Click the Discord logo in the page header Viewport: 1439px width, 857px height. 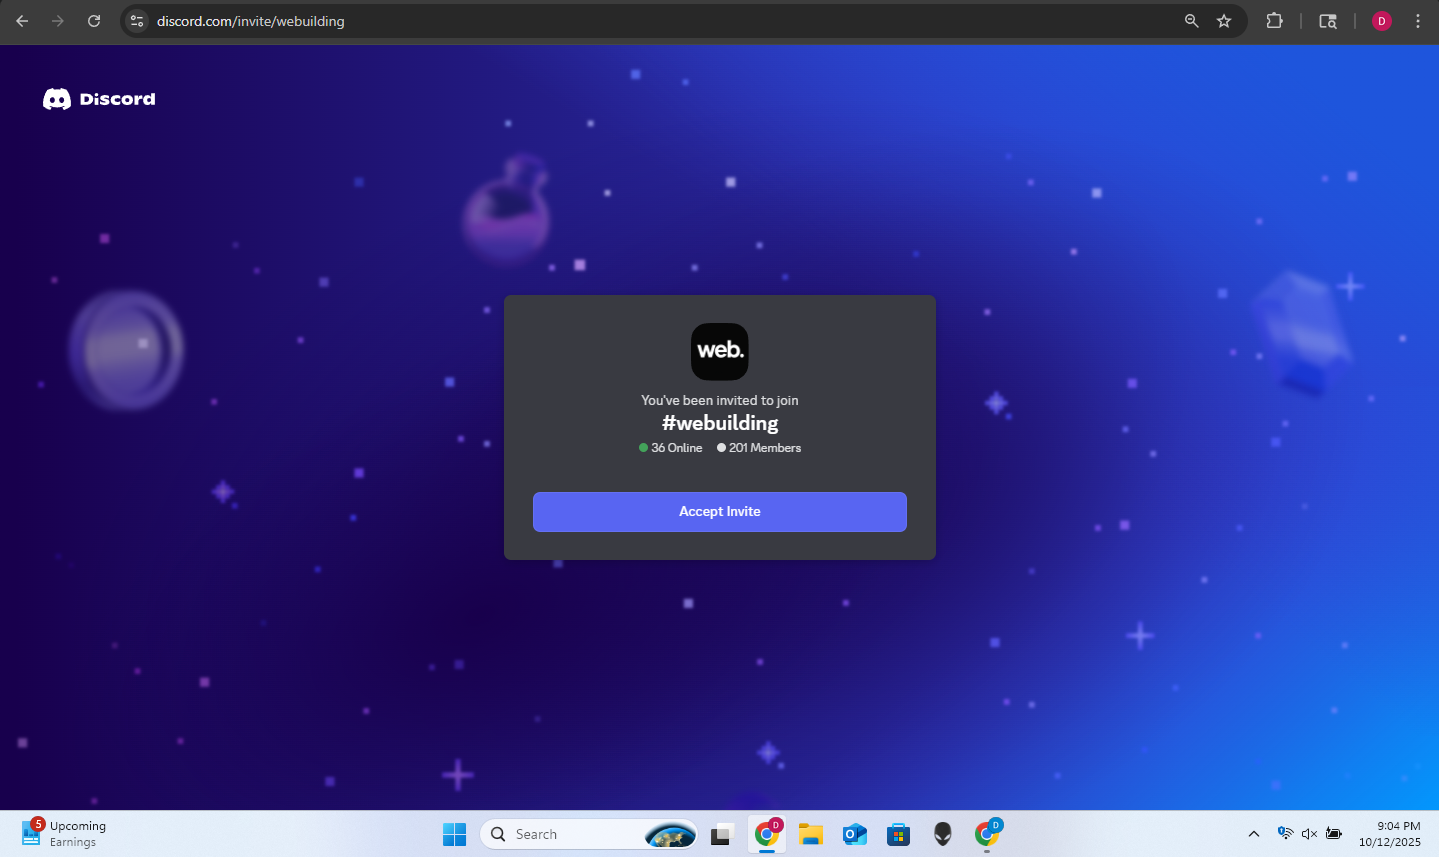point(99,99)
